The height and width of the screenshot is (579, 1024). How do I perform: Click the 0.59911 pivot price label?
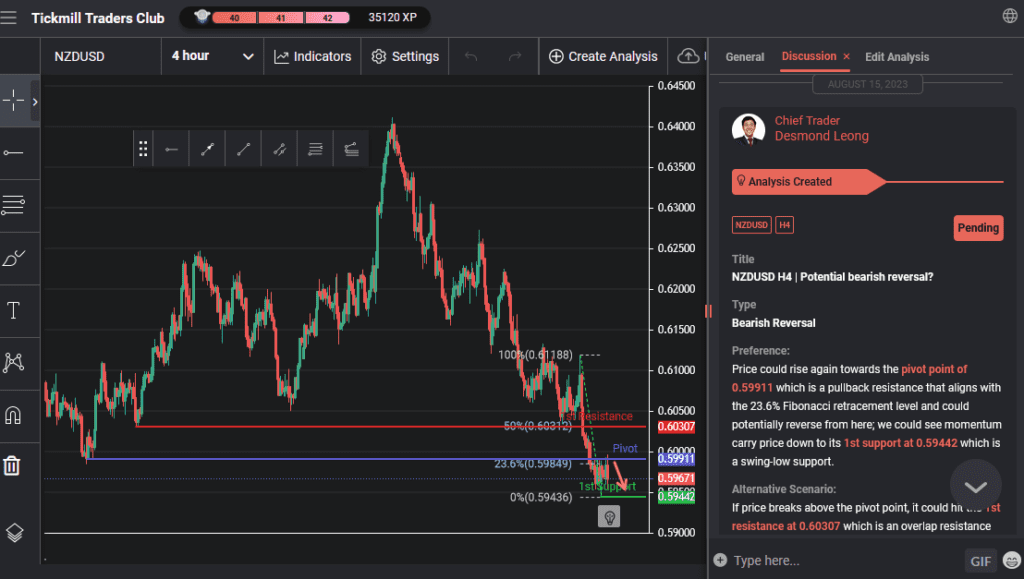[676, 459]
